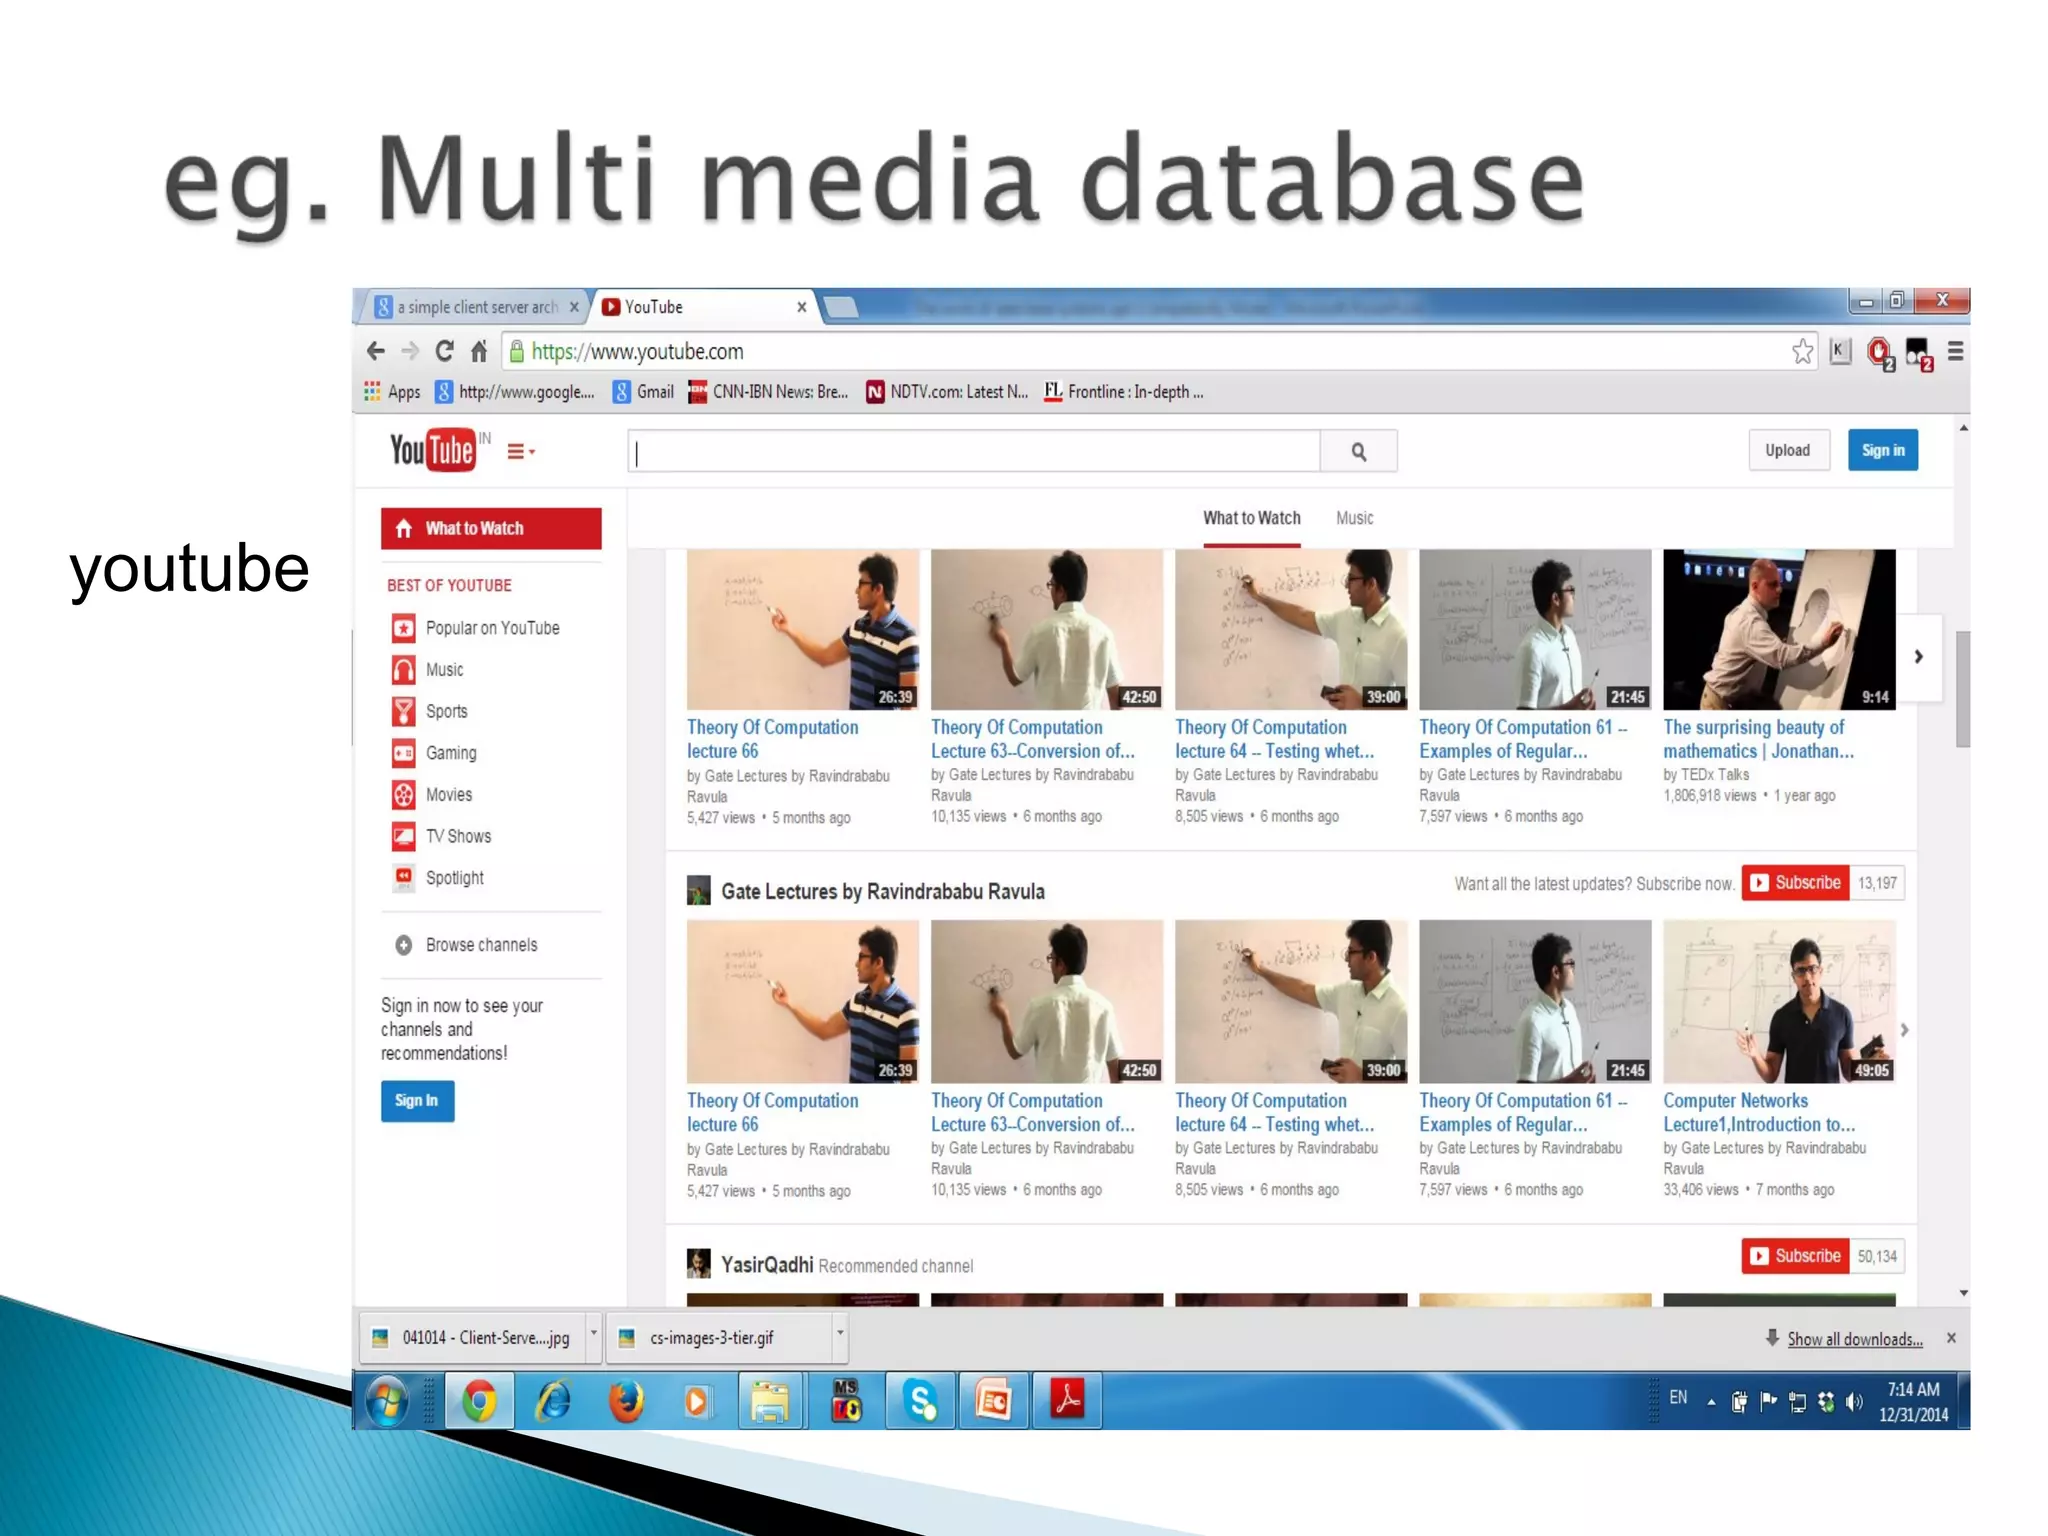The height and width of the screenshot is (1536, 2048).
Task: Open dropdown arrow for 041014 Client-Serve download
Action: click(593, 1334)
